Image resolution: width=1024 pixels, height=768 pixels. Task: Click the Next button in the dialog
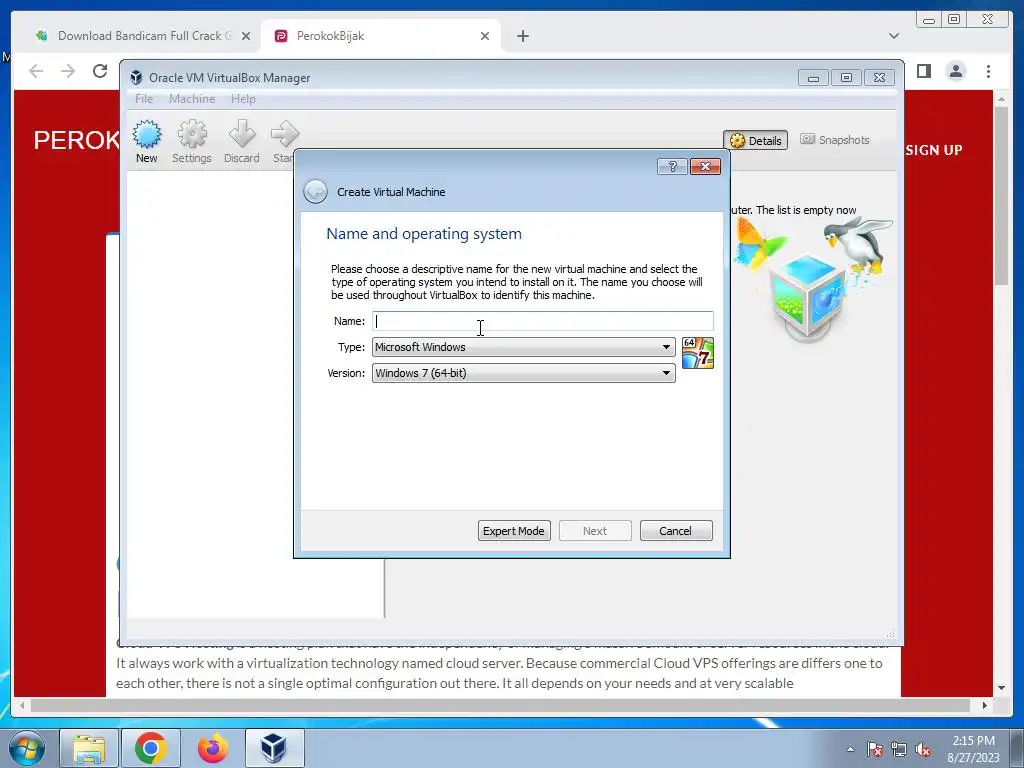click(595, 531)
